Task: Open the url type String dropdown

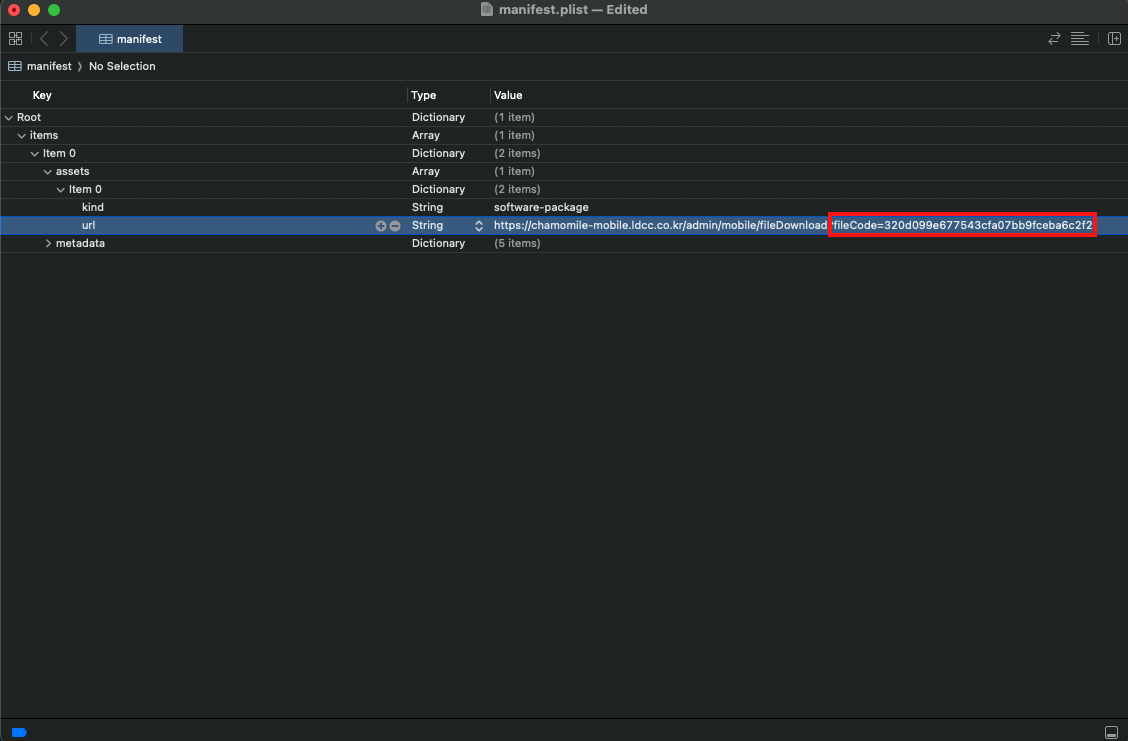Action: pos(478,226)
